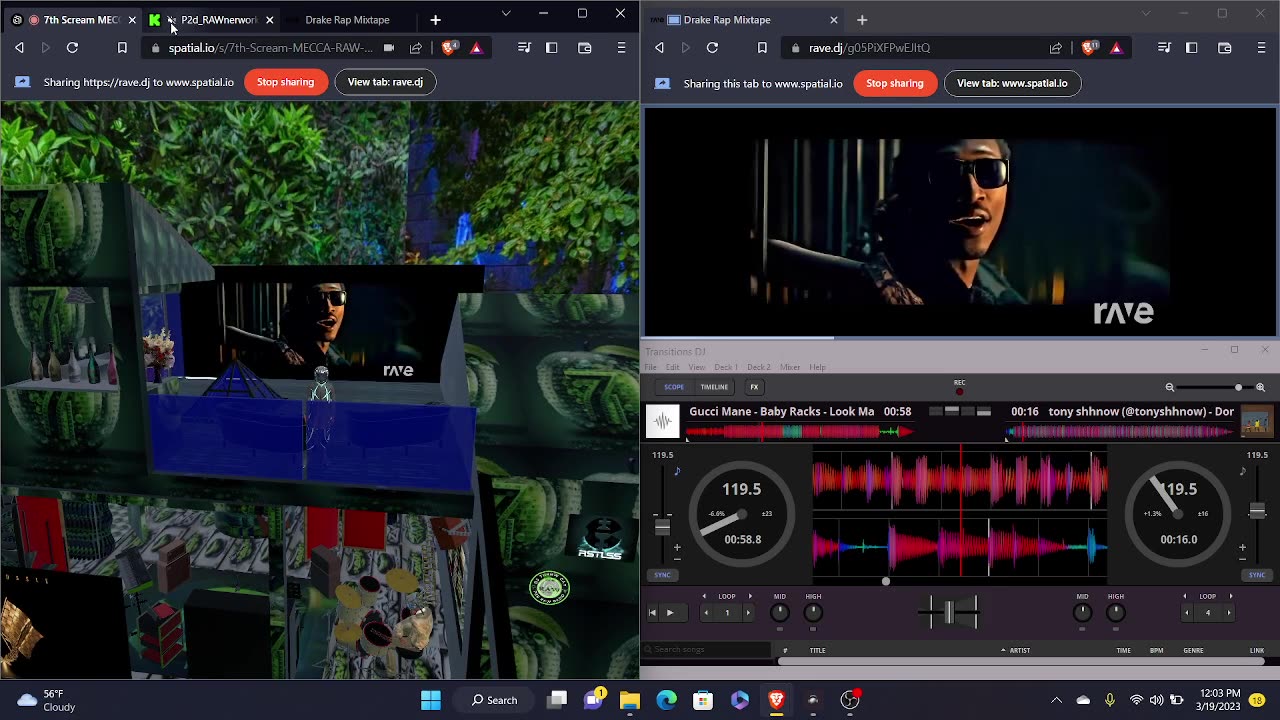Click View tab: www.spatial.io button
Viewport: 1280px width, 720px height.
coord(1012,83)
